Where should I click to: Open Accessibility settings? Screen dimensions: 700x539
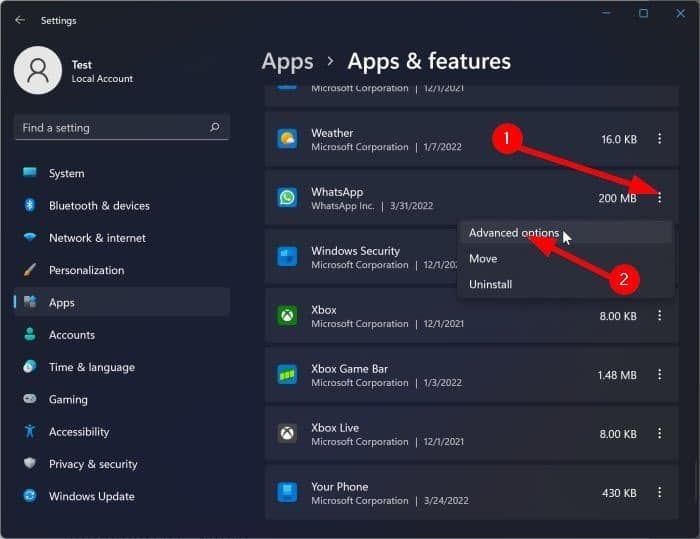79,432
